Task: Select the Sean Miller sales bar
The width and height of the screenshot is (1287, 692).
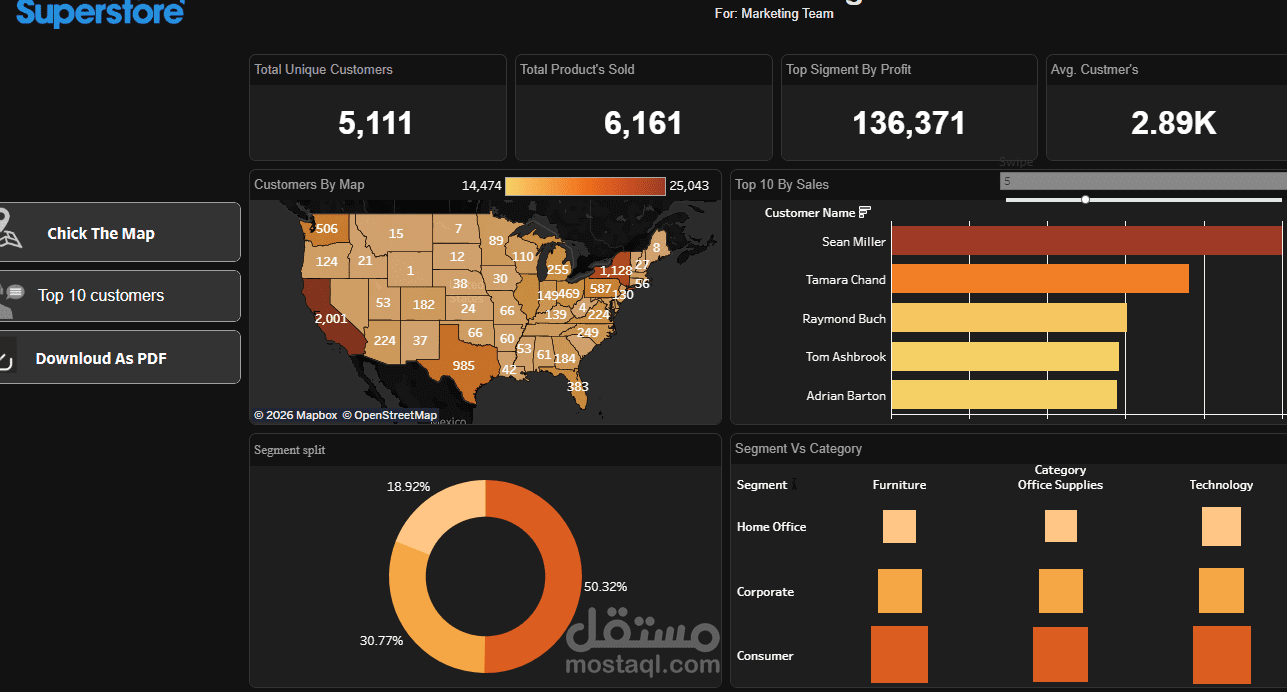Action: tap(1086, 241)
